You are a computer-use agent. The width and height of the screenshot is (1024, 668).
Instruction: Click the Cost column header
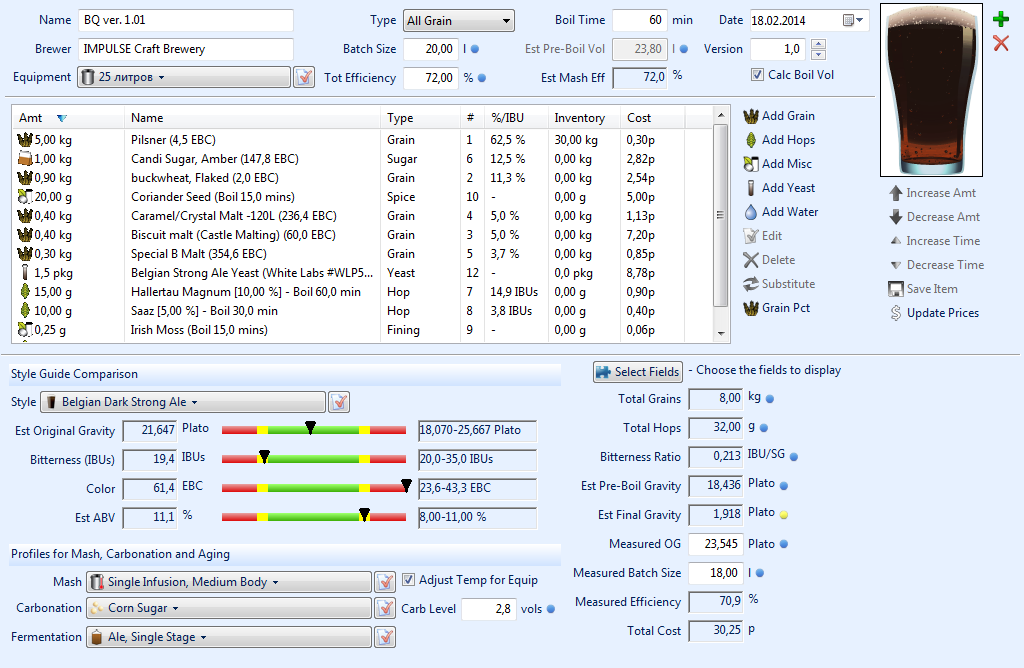pos(640,118)
